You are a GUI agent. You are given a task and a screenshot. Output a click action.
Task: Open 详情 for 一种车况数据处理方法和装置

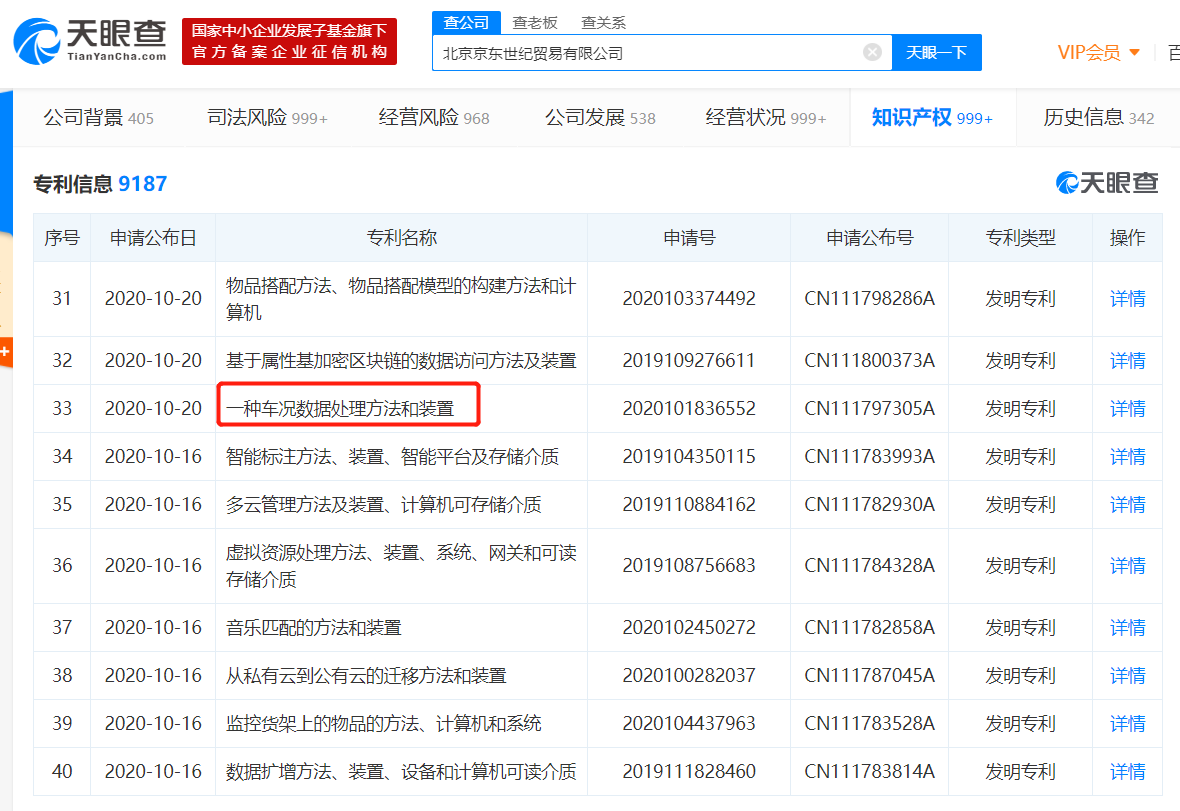[x=1127, y=409]
